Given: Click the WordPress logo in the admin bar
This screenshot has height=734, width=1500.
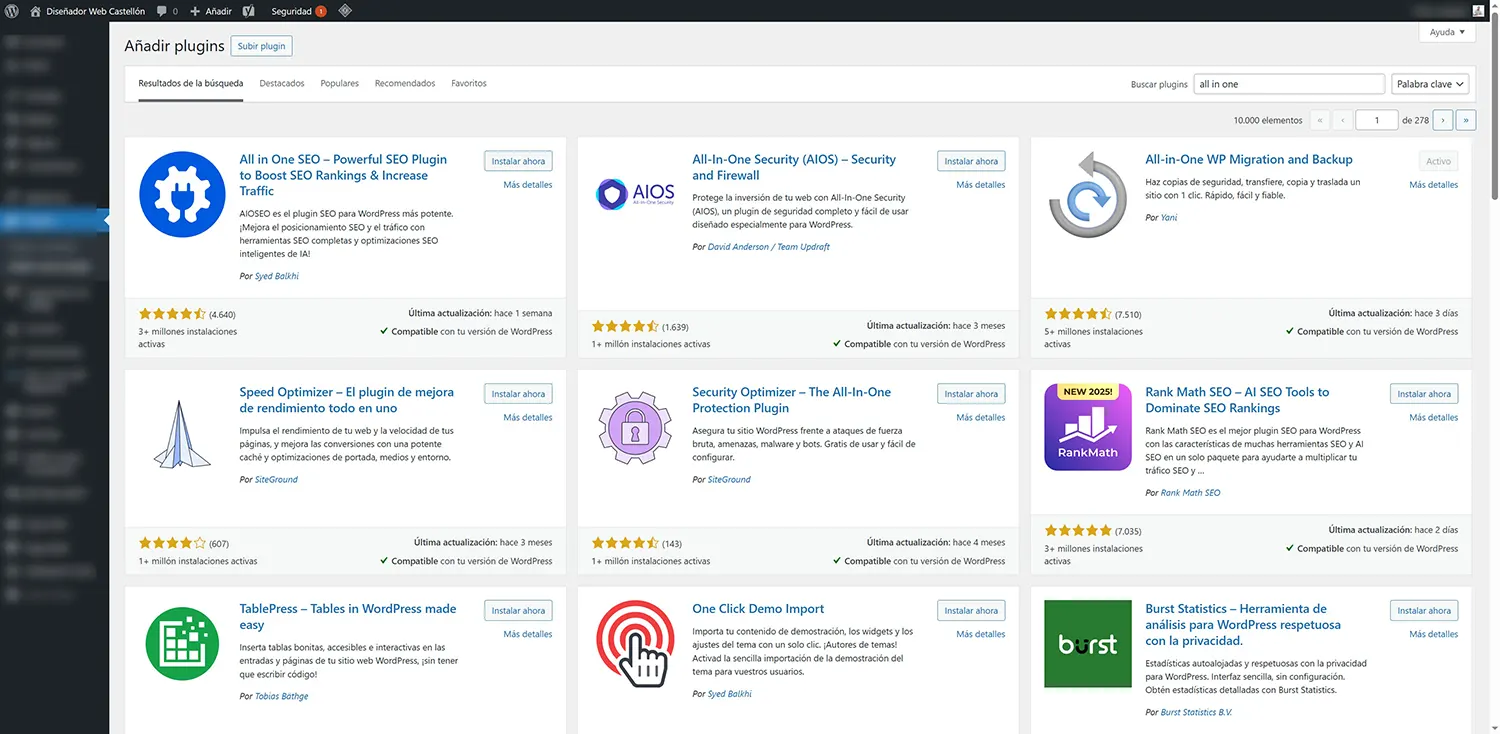Looking at the screenshot, I should (x=11, y=11).
